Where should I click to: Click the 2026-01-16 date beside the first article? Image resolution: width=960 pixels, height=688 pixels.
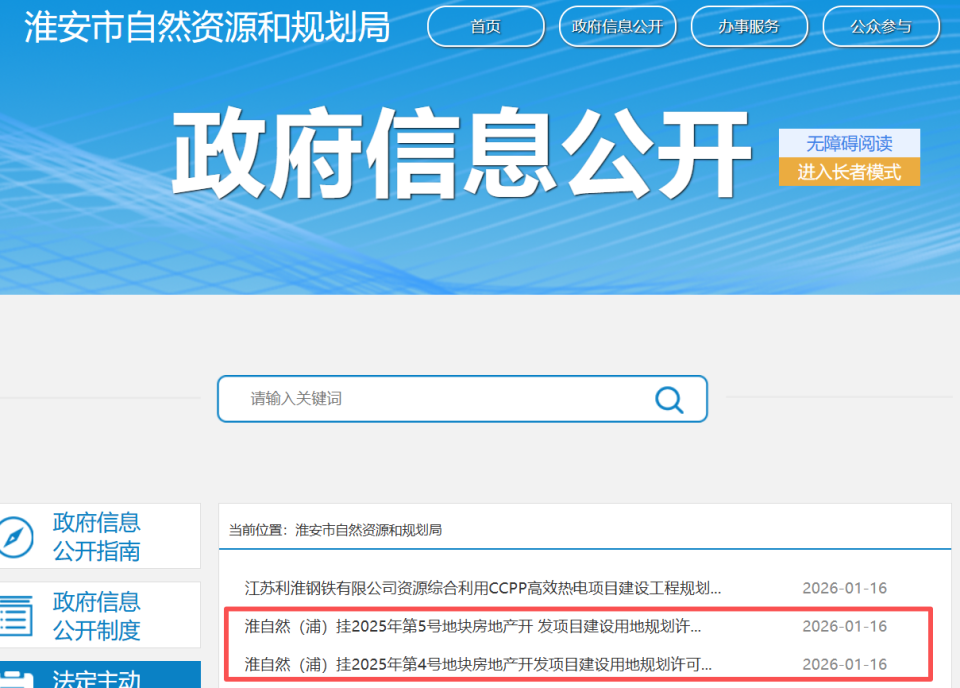[843, 588]
